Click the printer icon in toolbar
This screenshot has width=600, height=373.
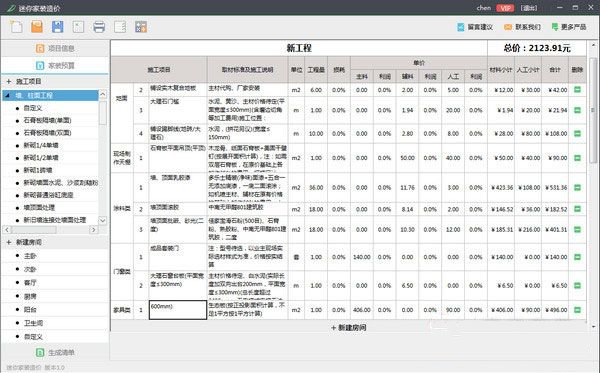coord(99,27)
